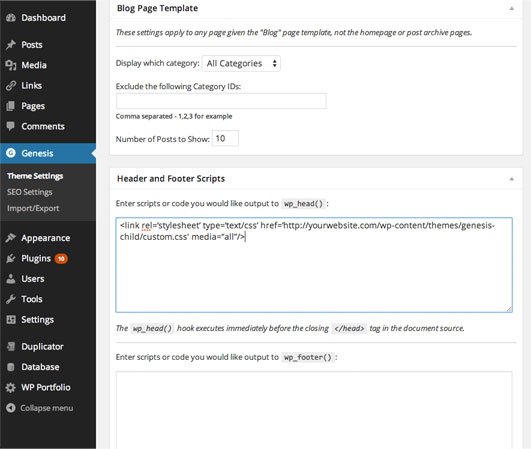Click the Collapse menu arrow icon

pyautogui.click(x=11, y=408)
